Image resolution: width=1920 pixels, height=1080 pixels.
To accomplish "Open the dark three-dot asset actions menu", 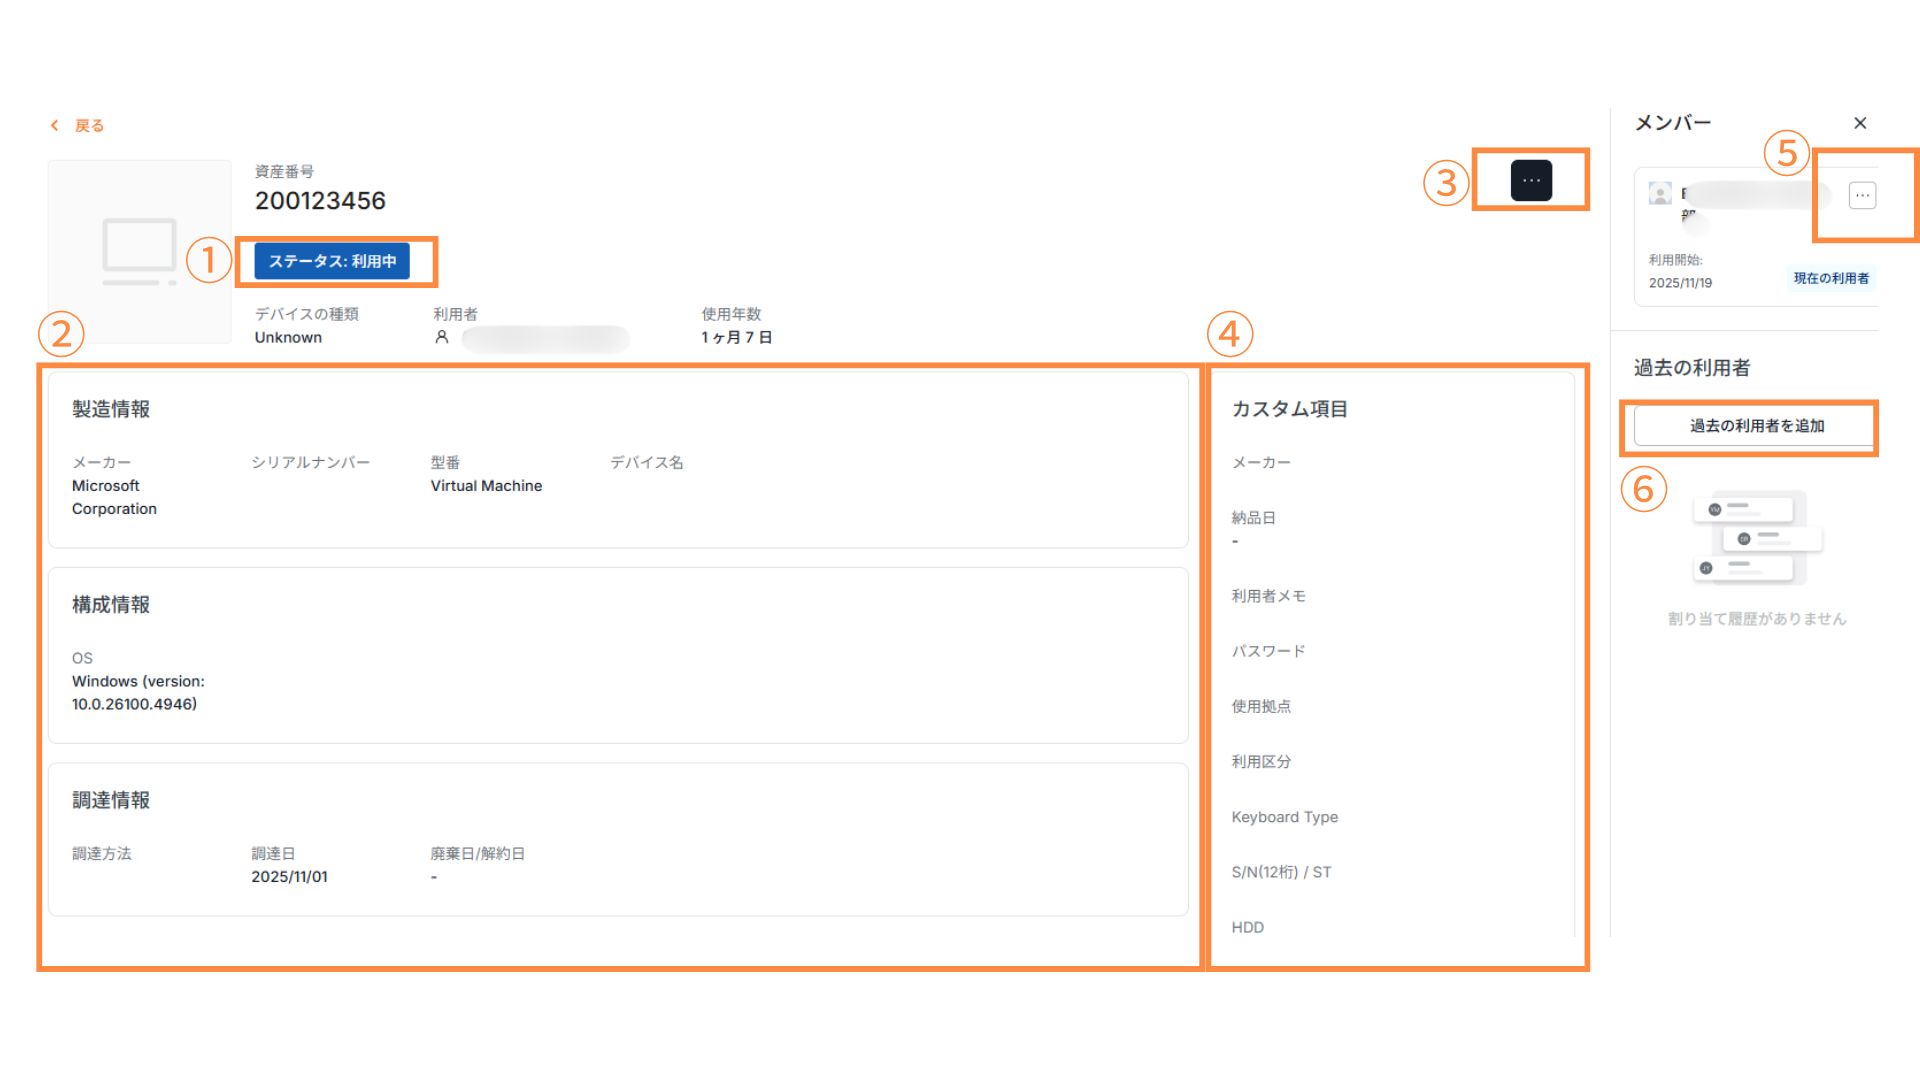I will 1530,181.
